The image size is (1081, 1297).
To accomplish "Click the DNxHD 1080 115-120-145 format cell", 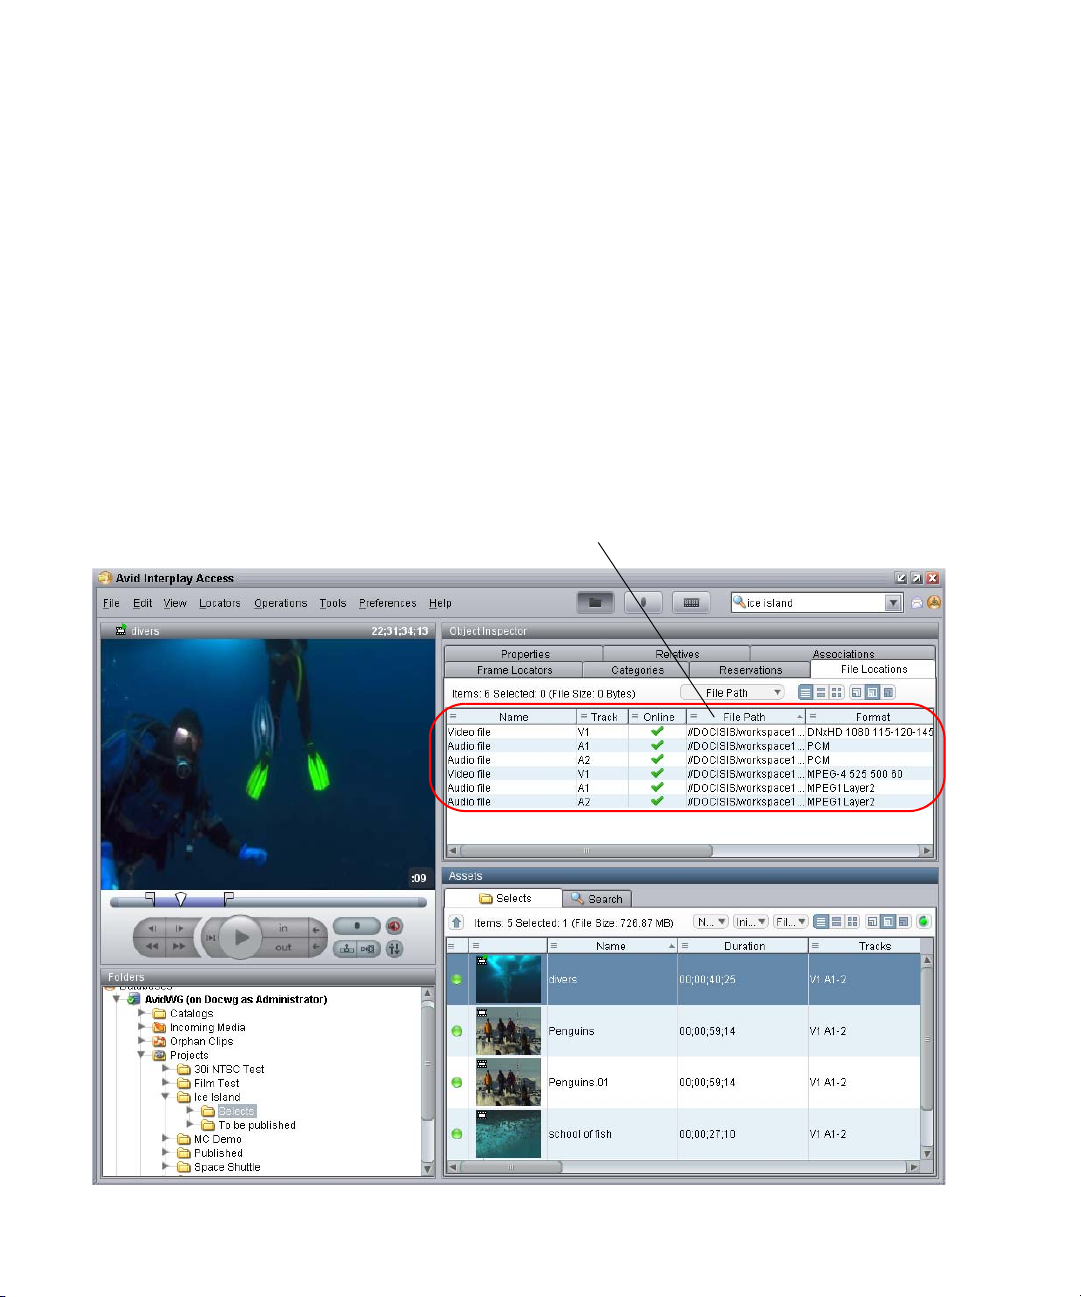I will coord(870,732).
